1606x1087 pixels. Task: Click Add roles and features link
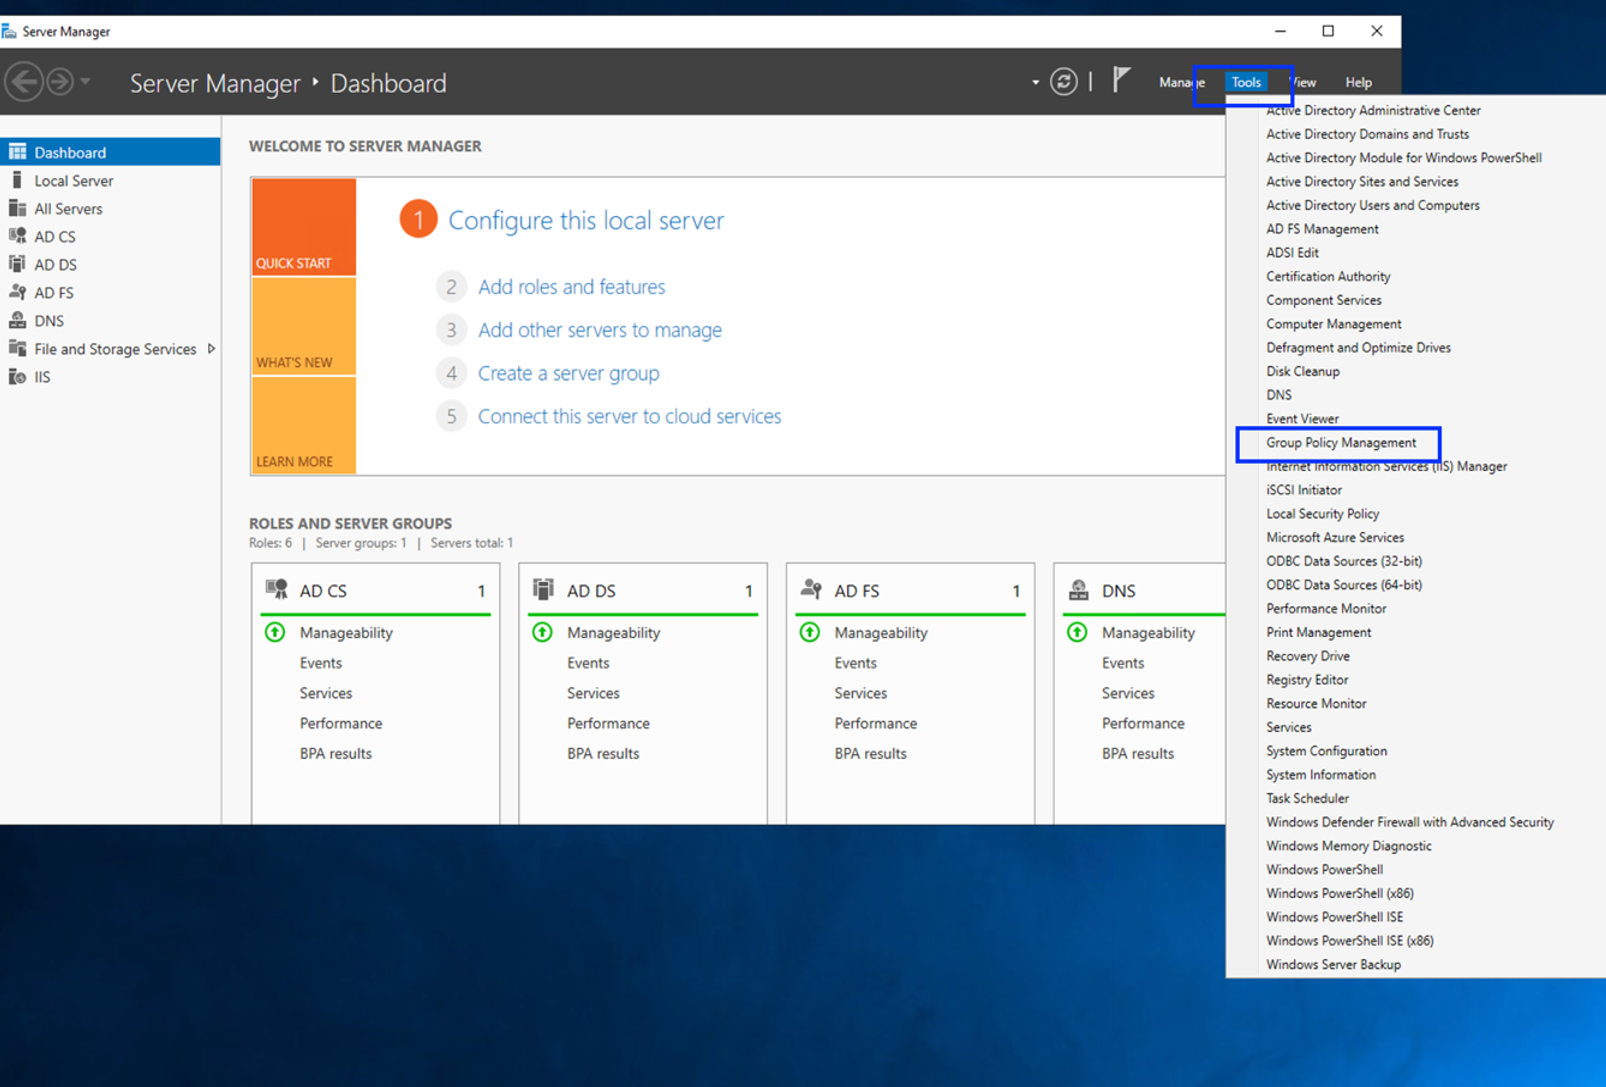[571, 287]
